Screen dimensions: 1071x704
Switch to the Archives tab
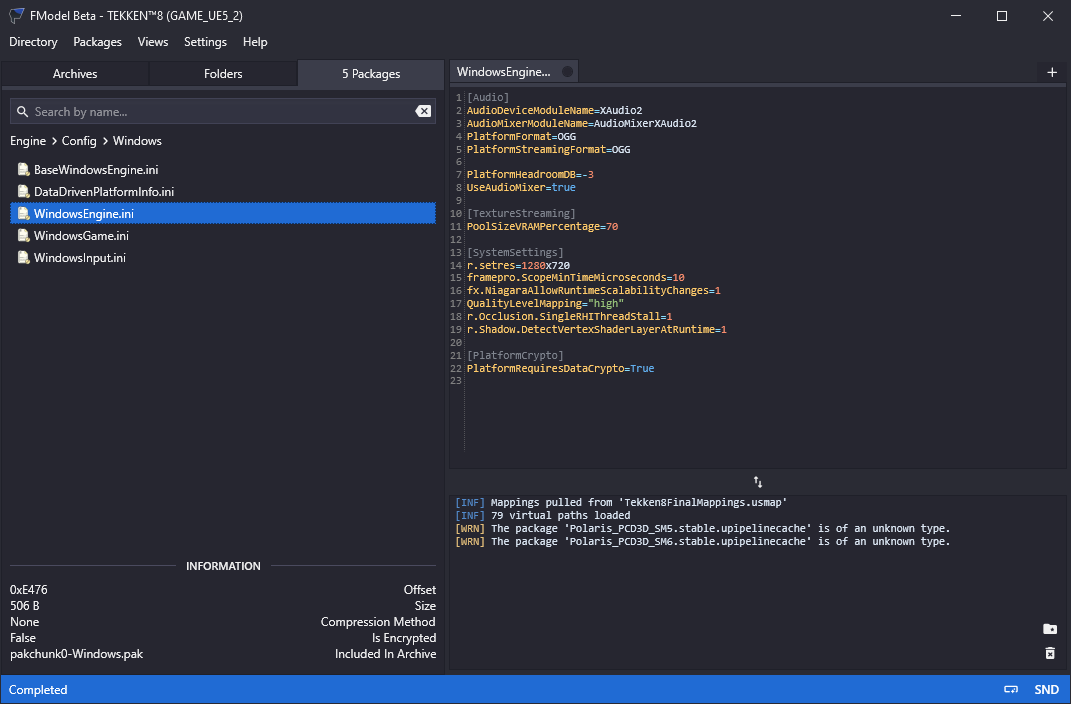click(75, 74)
